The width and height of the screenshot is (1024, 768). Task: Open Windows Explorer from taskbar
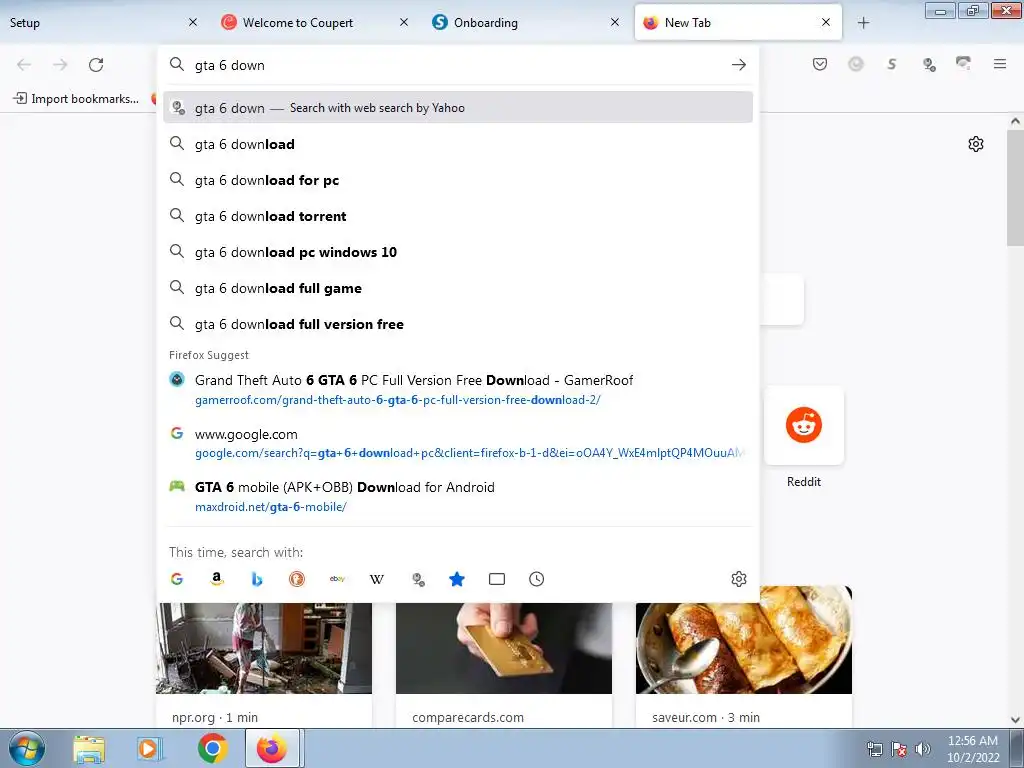[x=89, y=748]
